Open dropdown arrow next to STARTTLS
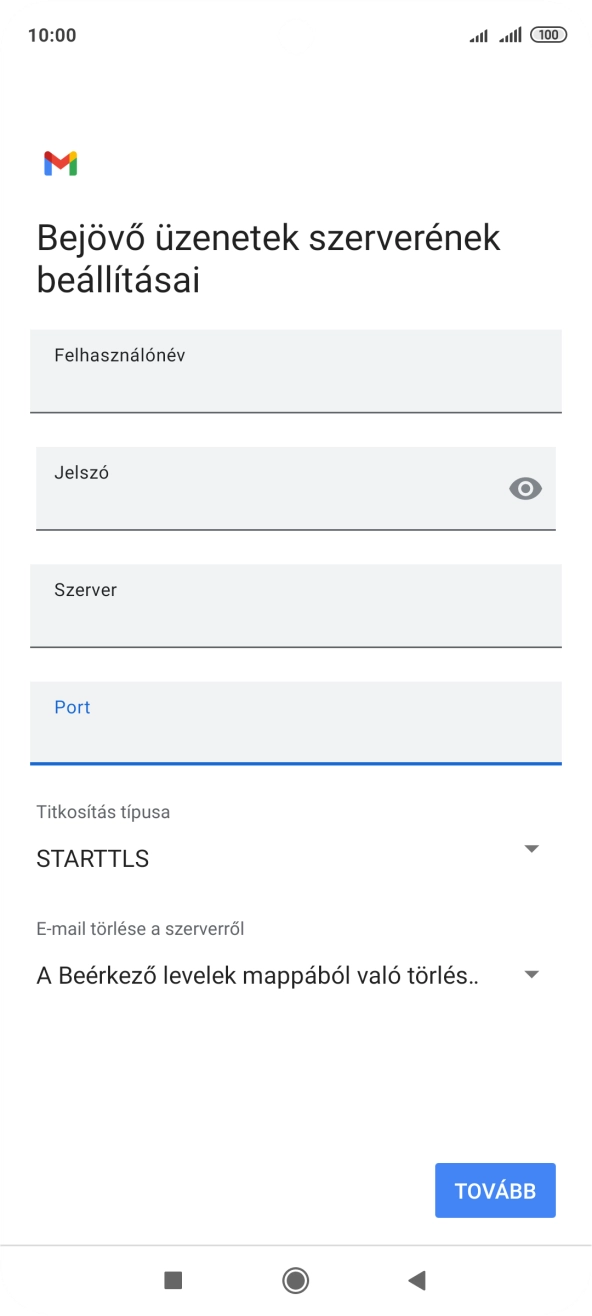 pos(531,846)
